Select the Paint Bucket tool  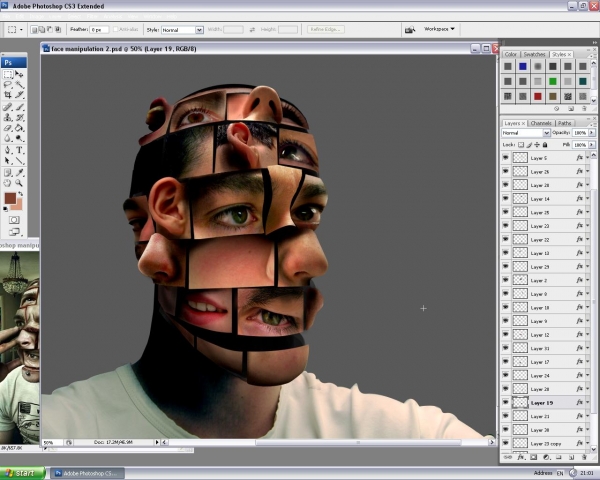click(19, 128)
